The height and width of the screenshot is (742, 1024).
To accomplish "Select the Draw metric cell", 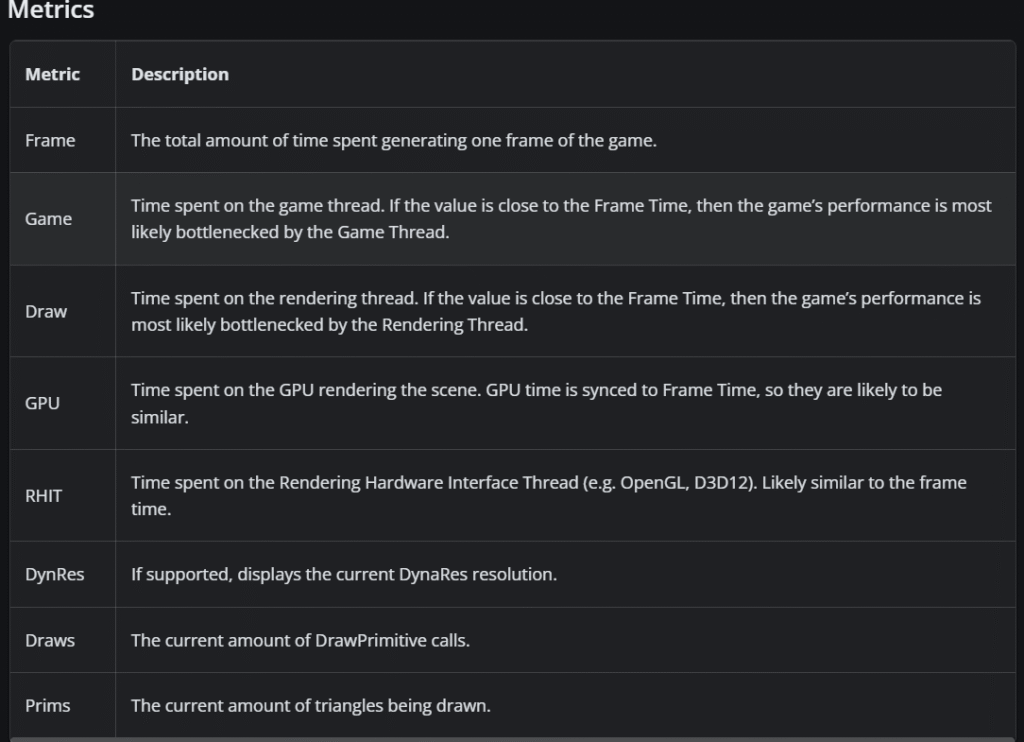I will tap(46, 311).
